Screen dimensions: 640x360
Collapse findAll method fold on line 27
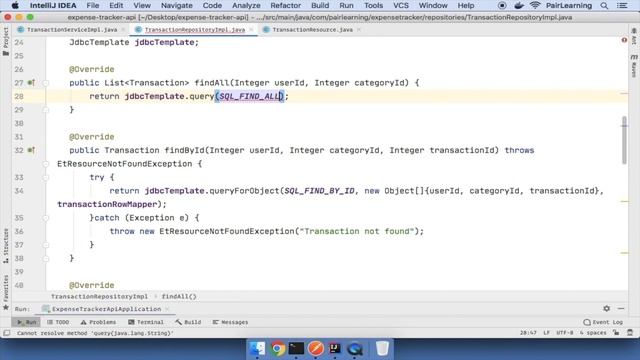[x=46, y=83]
